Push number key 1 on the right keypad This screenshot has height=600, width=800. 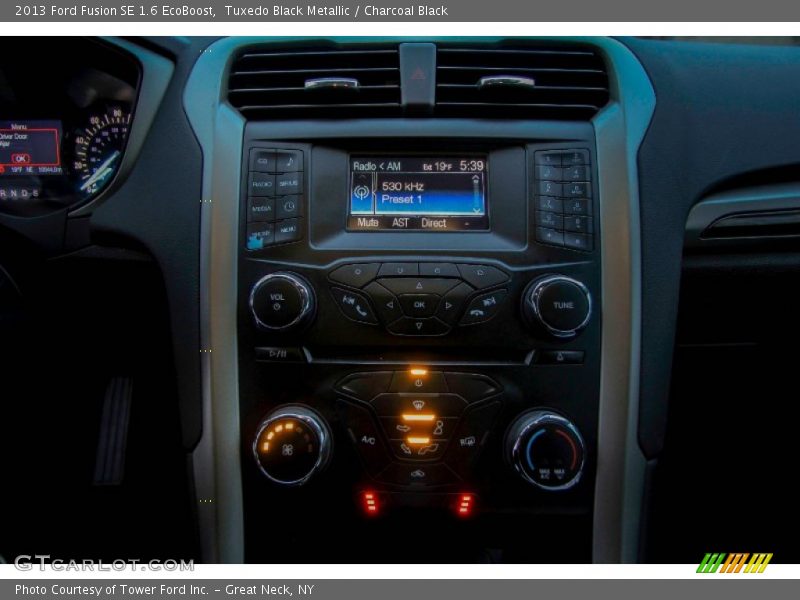coord(548,159)
